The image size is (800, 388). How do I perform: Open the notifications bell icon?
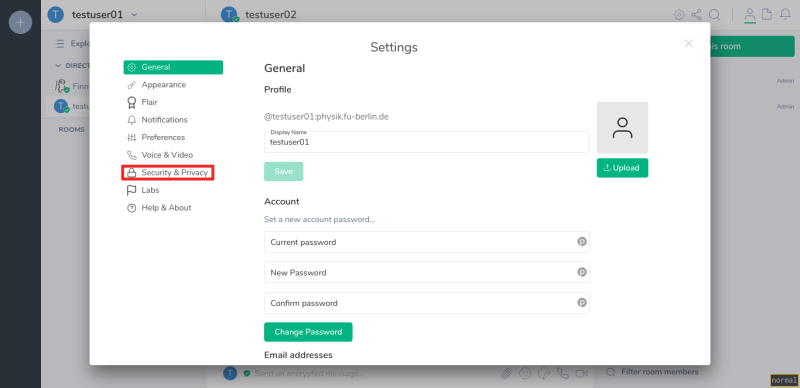785,15
